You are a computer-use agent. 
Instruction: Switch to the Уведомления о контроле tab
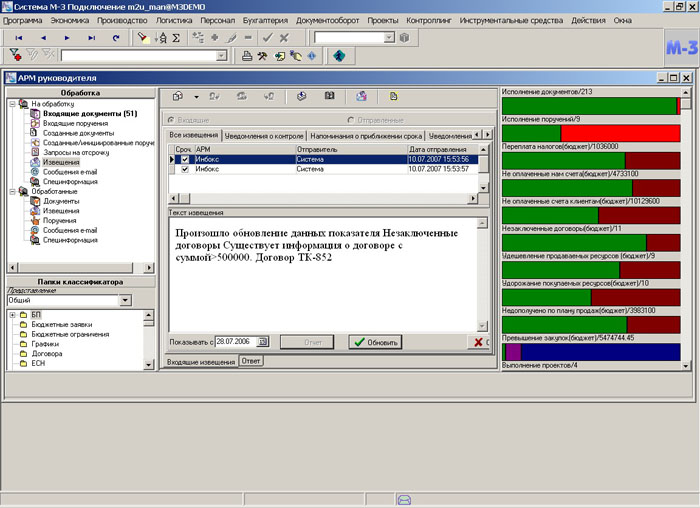pyautogui.click(x=264, y=136)
